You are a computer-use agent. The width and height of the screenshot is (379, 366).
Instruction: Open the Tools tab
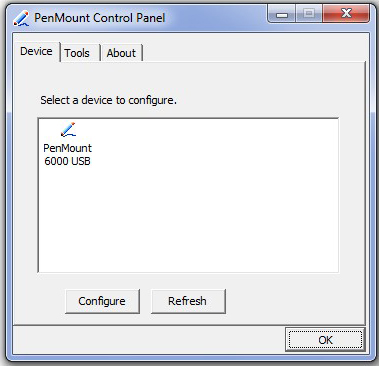coord(77,53)
